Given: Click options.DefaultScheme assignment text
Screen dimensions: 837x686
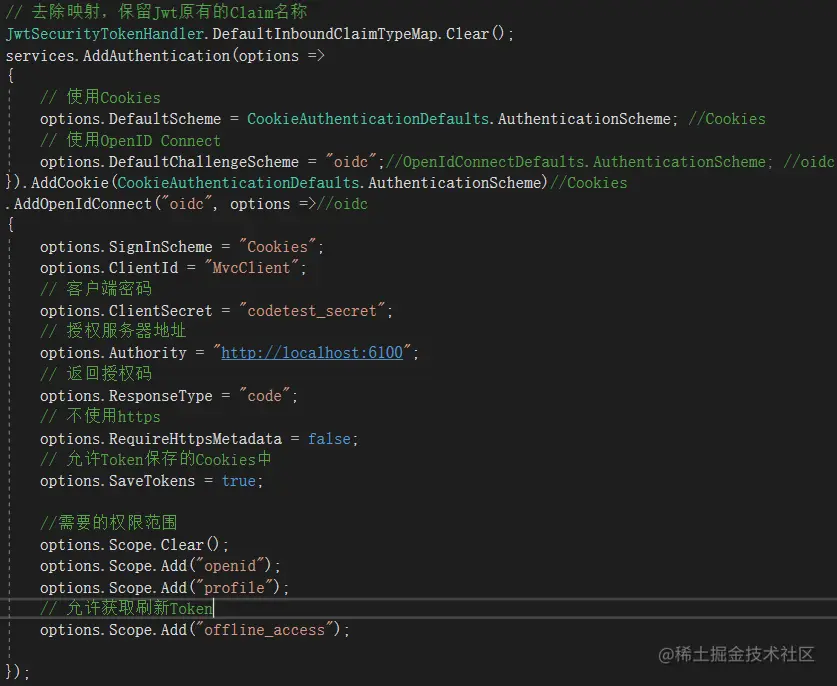Looking at the screenshot, I should pos(130,119).
